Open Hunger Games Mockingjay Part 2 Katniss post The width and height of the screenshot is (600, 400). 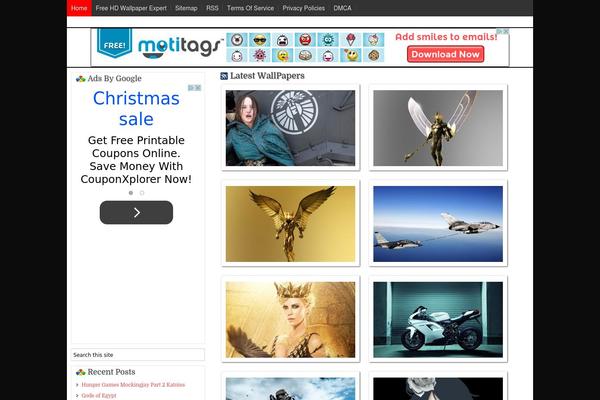click(133, 385)
